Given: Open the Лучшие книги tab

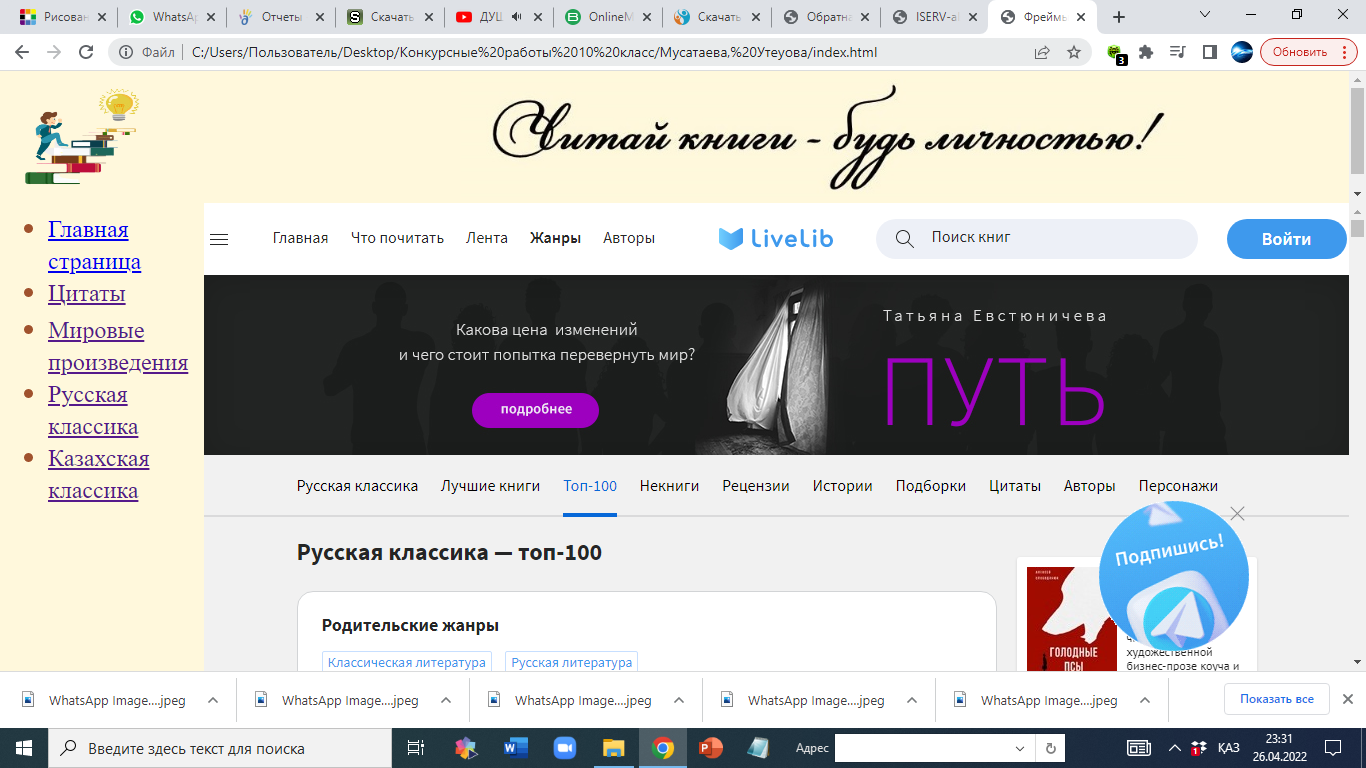Looking at the screenshot, I should click(490, 486).
